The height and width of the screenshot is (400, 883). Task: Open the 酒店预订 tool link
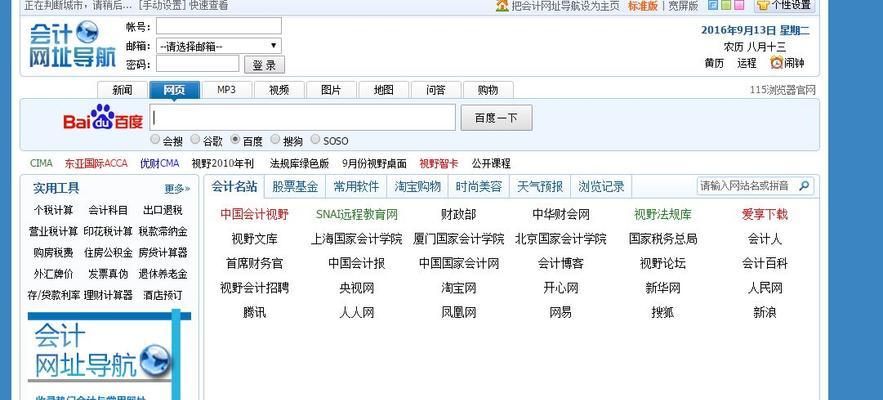(x=163, y=295)
